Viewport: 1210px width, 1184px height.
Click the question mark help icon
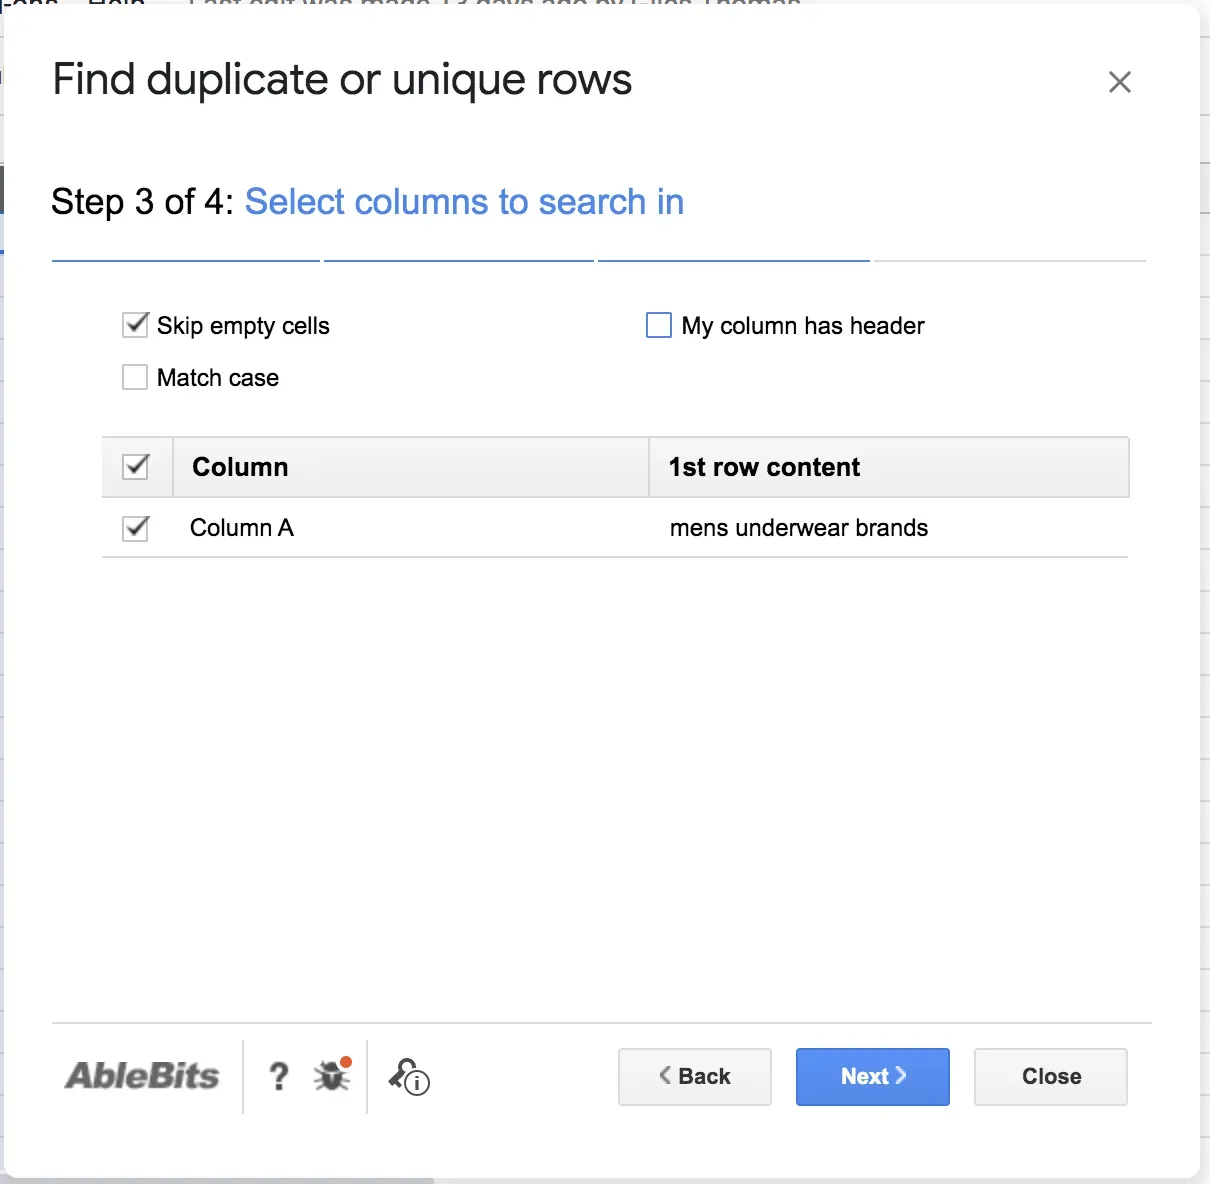click(x=279, y=1076)
